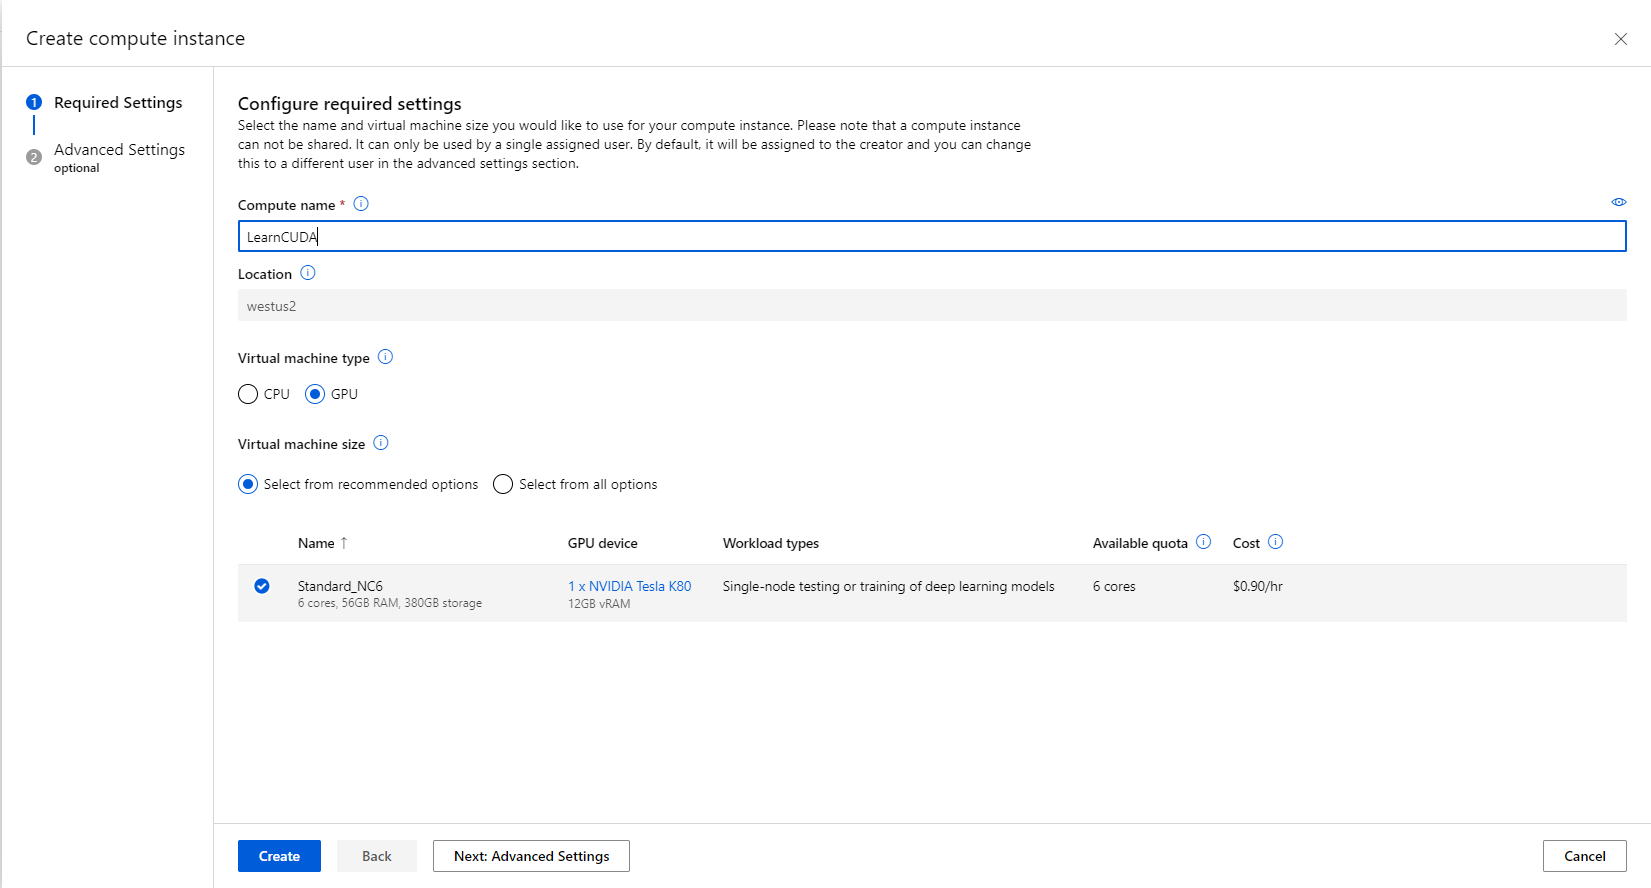
Task: Close the Create compute instance dialog
Action: tap(1620, 39)
